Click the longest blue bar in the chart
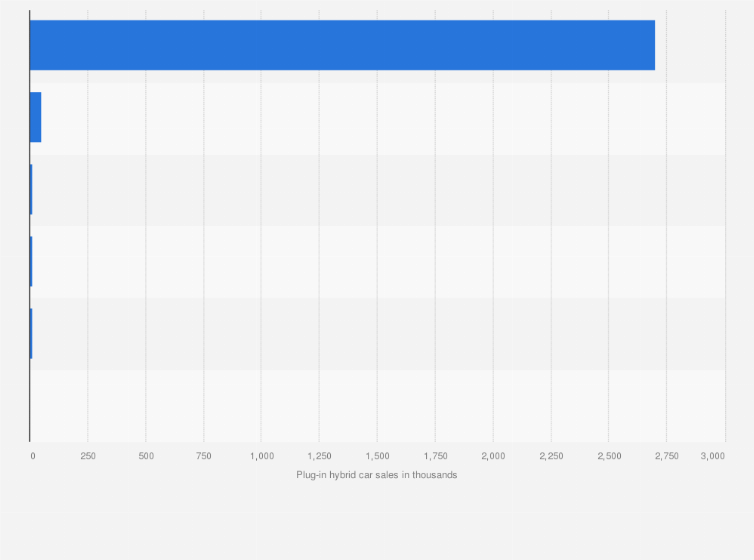This screenshot has height=560, width=754. click(342, 45)
